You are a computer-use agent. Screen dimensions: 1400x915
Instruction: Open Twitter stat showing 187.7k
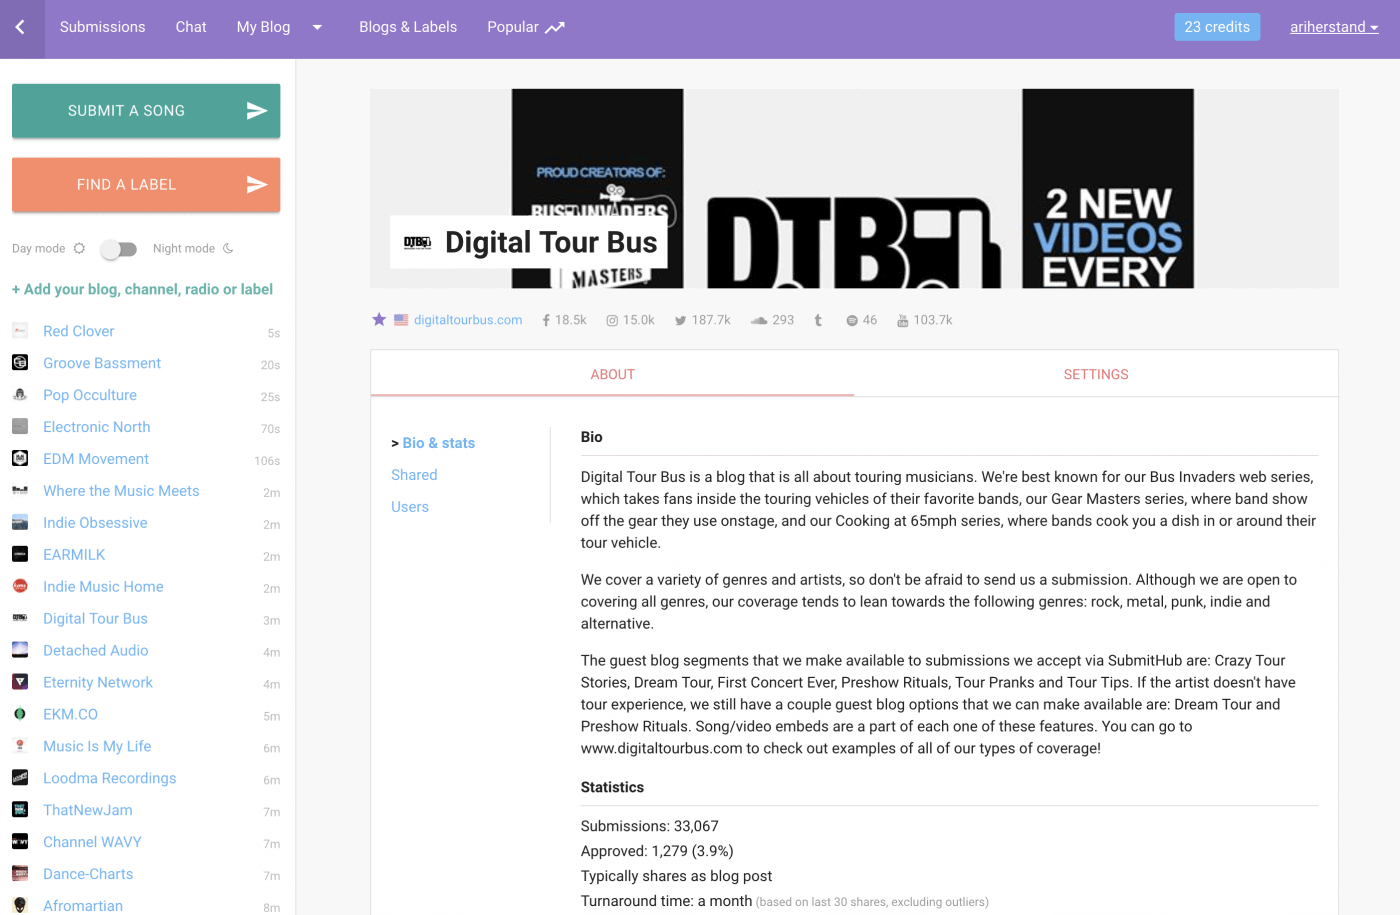coord(702,320)
